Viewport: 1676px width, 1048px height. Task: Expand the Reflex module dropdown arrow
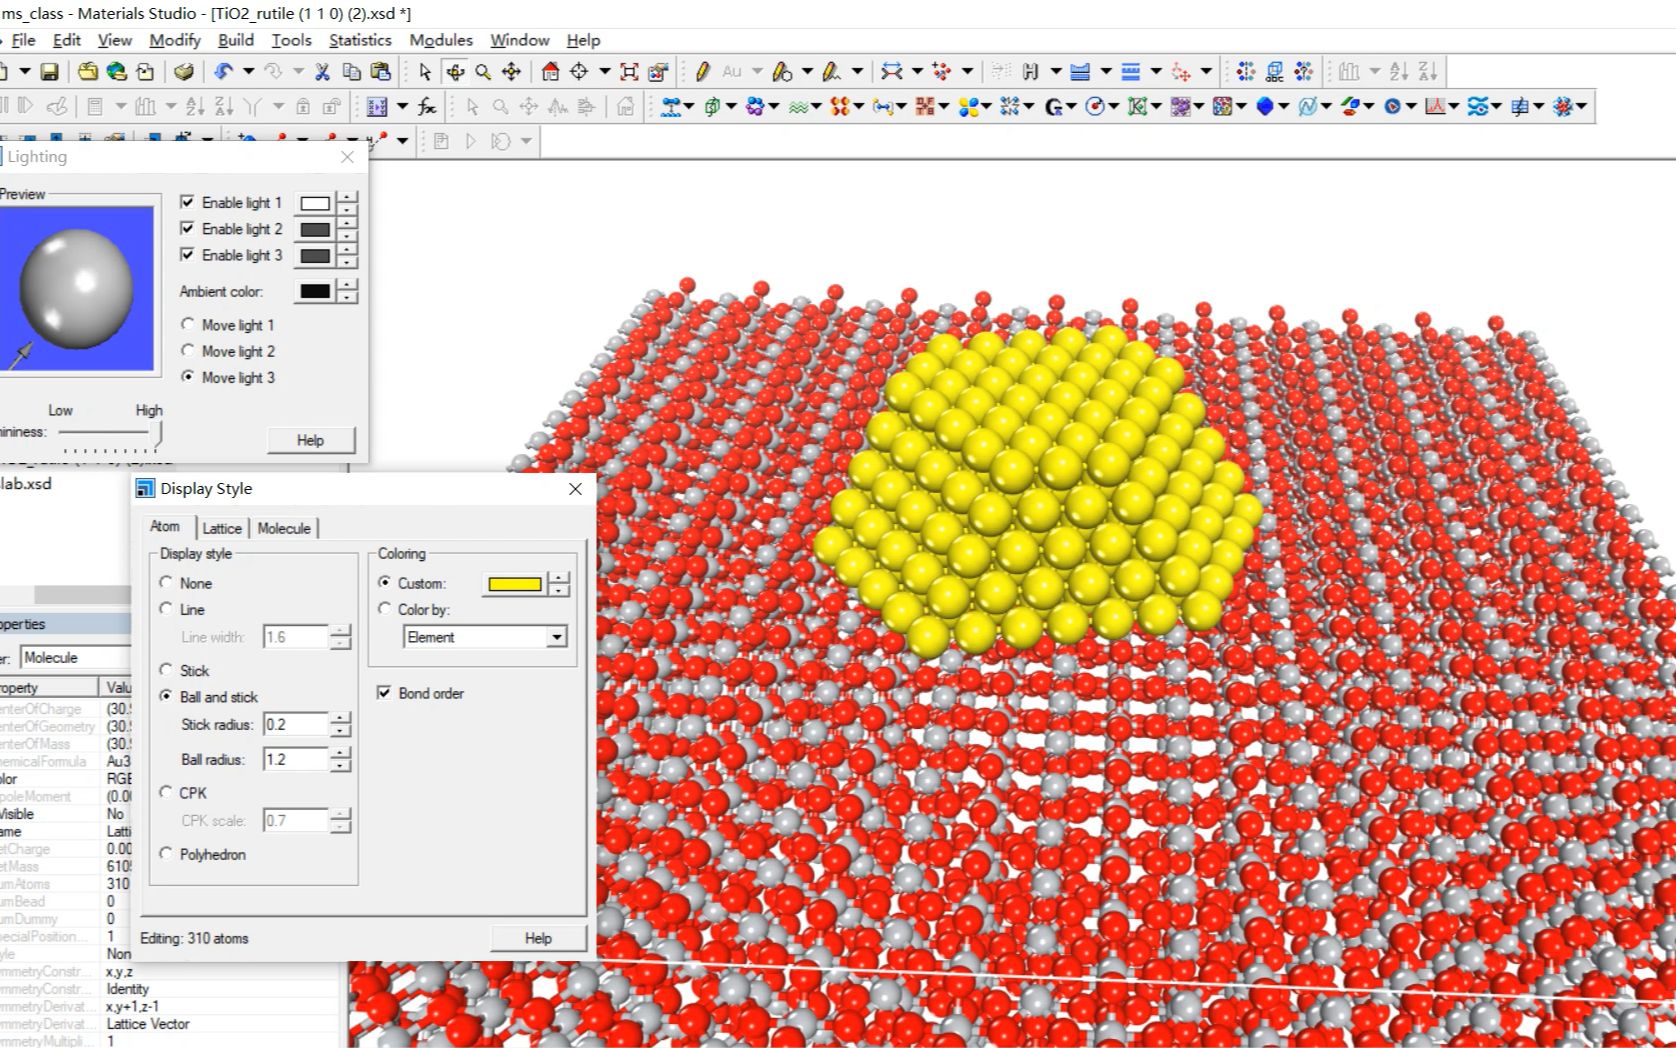coord(1453,107)
